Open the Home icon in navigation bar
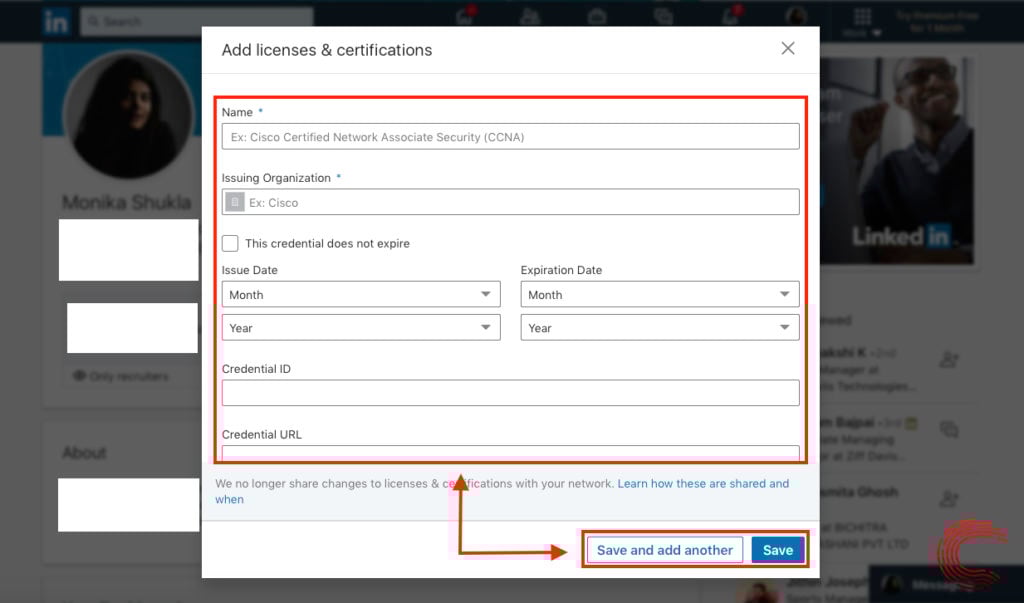Screen dimensions: 1024x603 (464, 16)
